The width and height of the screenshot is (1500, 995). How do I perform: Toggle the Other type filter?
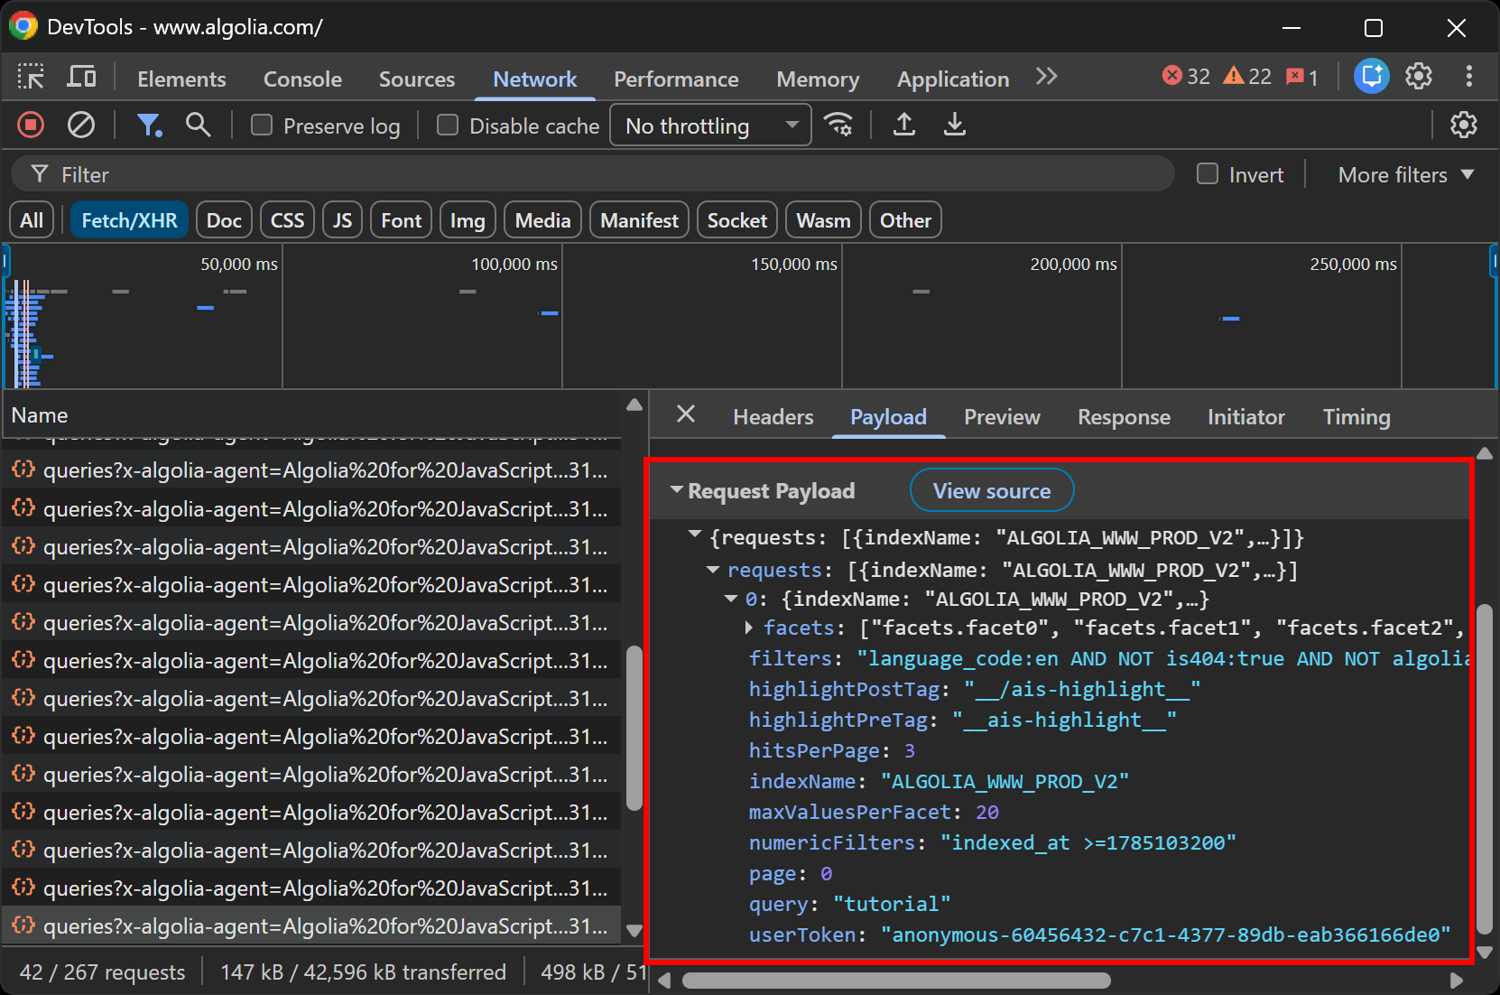click(906, 220)
